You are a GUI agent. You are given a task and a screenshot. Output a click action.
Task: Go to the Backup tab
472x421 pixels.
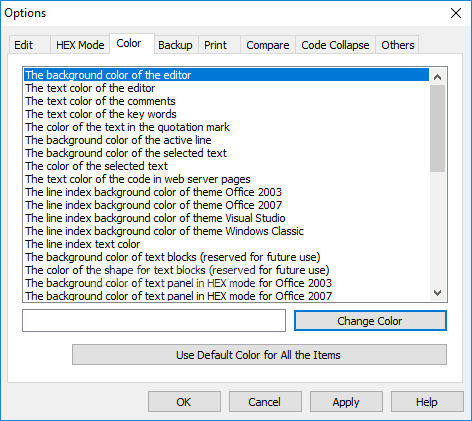(x=176, y=45)
